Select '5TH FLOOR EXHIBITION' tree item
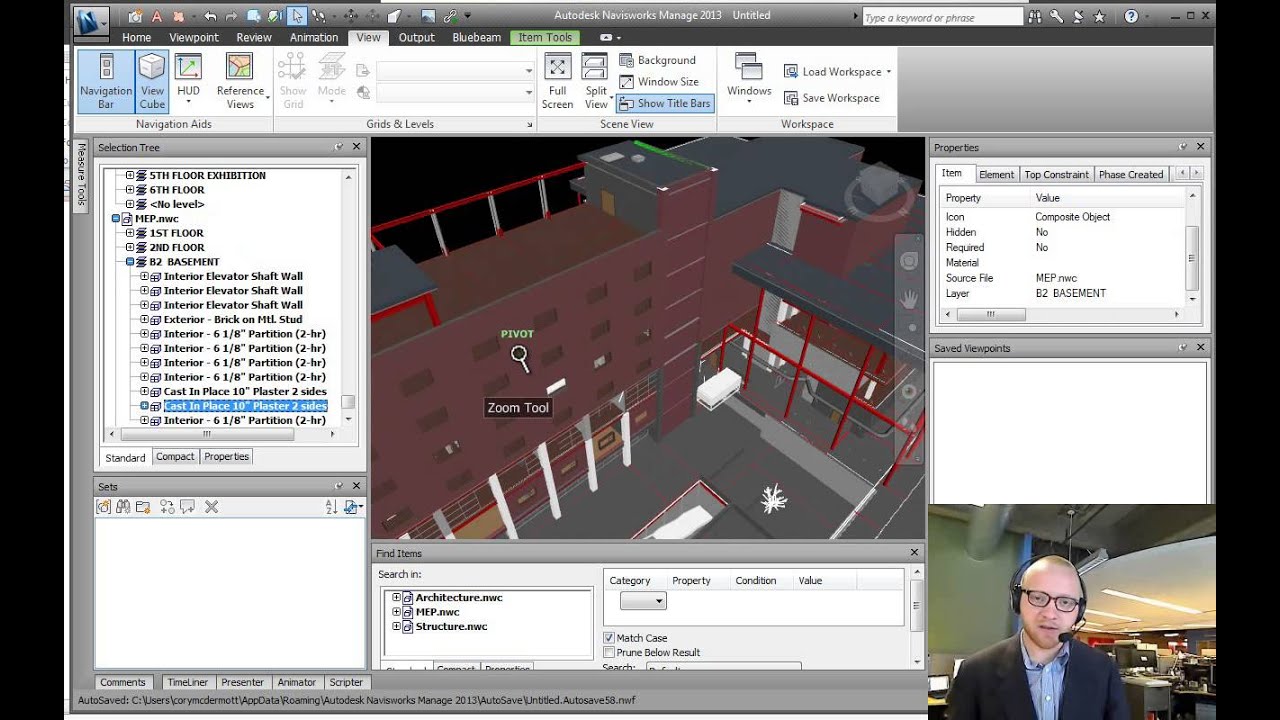1280x720 pixels. pyautogui.click(x=207, y=175)
